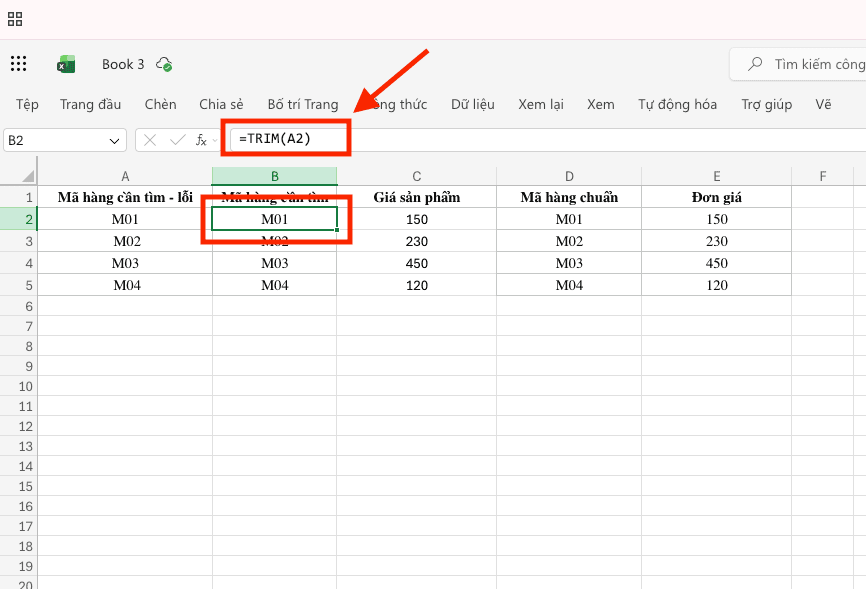
Task: Select cell D5 with M04
Action: pos(569,285)
